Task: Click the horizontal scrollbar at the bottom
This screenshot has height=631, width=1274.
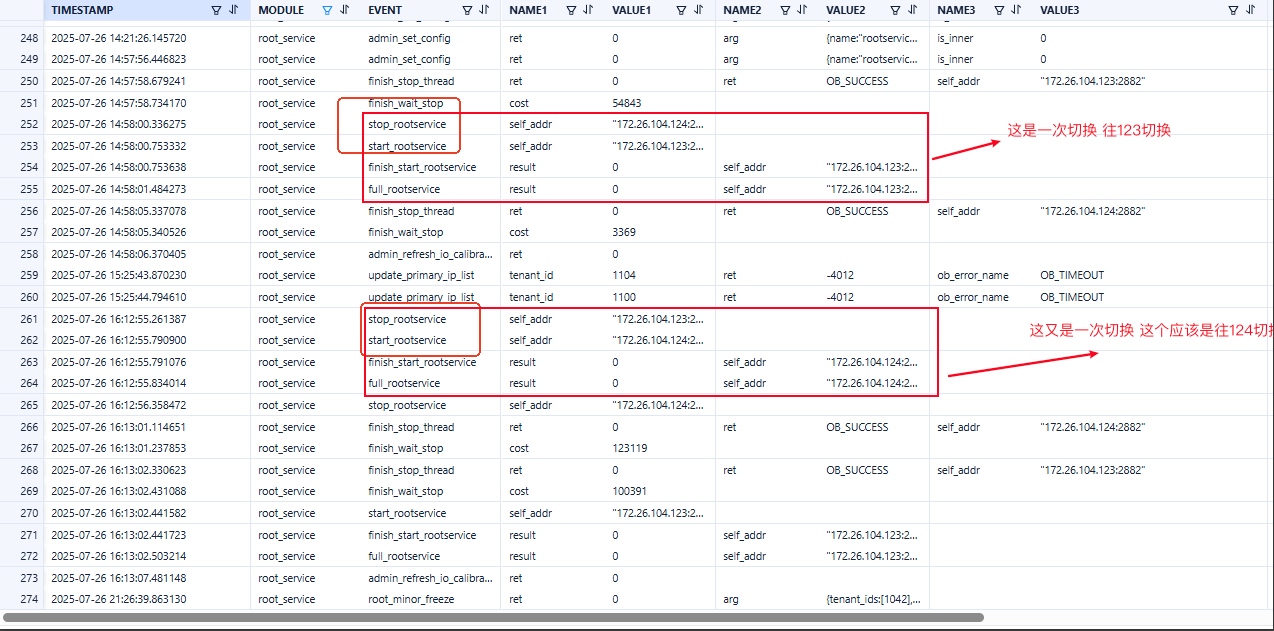Action: coord(493,617)
